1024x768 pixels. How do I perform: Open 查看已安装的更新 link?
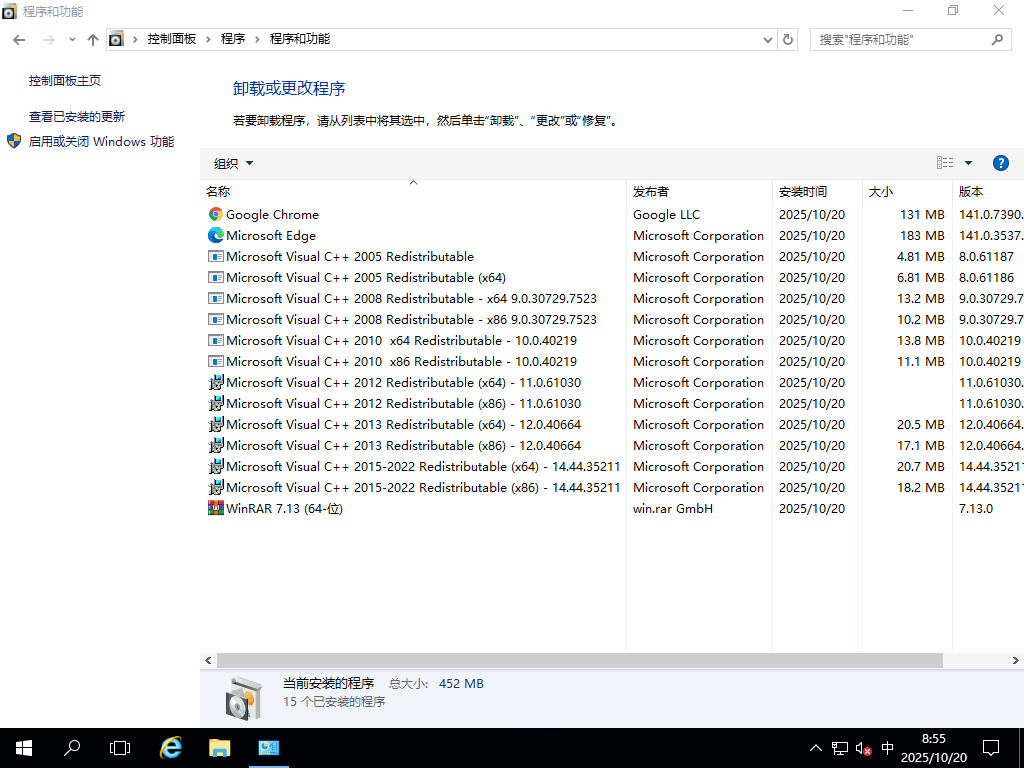point(78,116)
